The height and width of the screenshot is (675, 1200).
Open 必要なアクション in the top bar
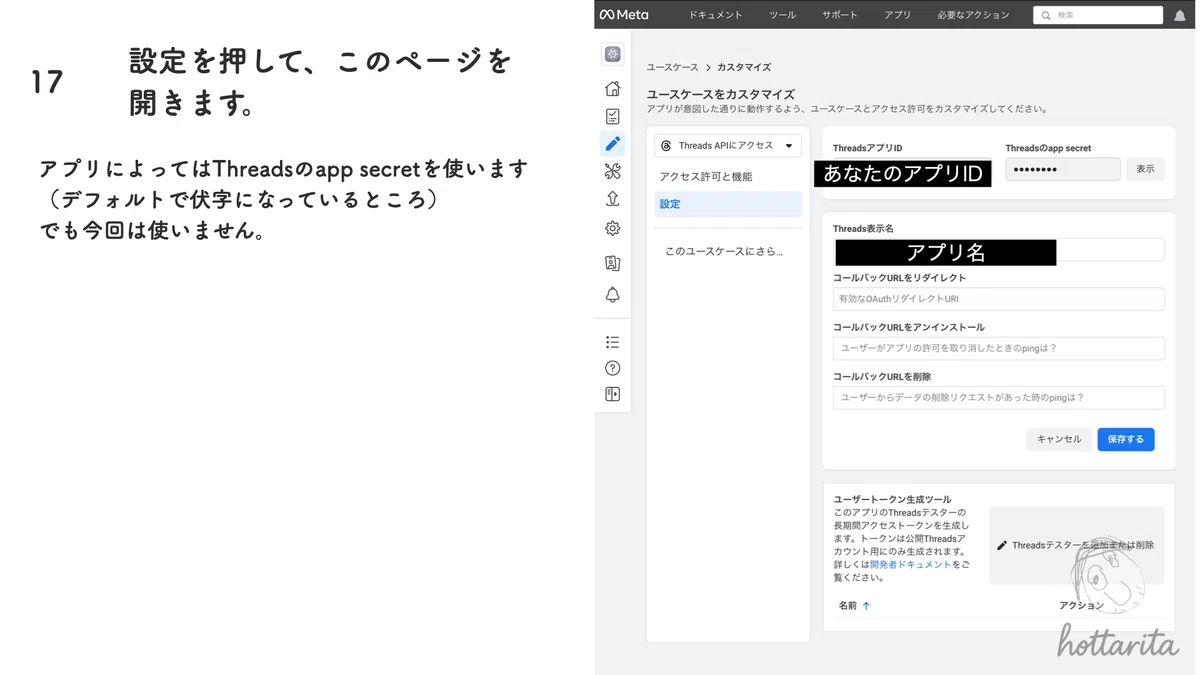(973, 15)
